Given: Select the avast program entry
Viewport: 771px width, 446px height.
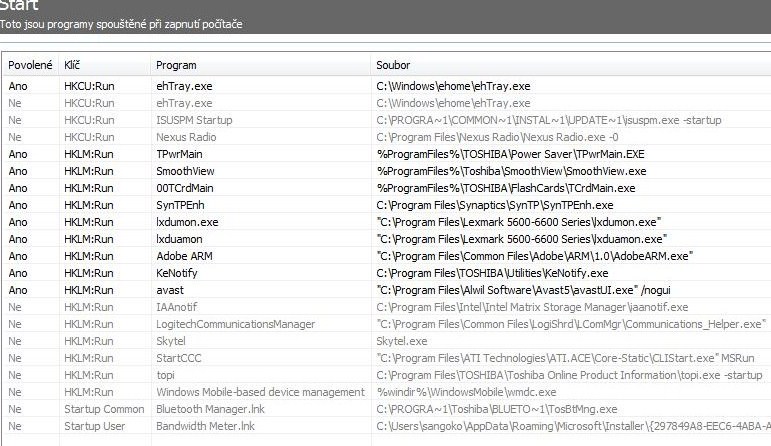Looking at the screenshot, I should 170,290.
